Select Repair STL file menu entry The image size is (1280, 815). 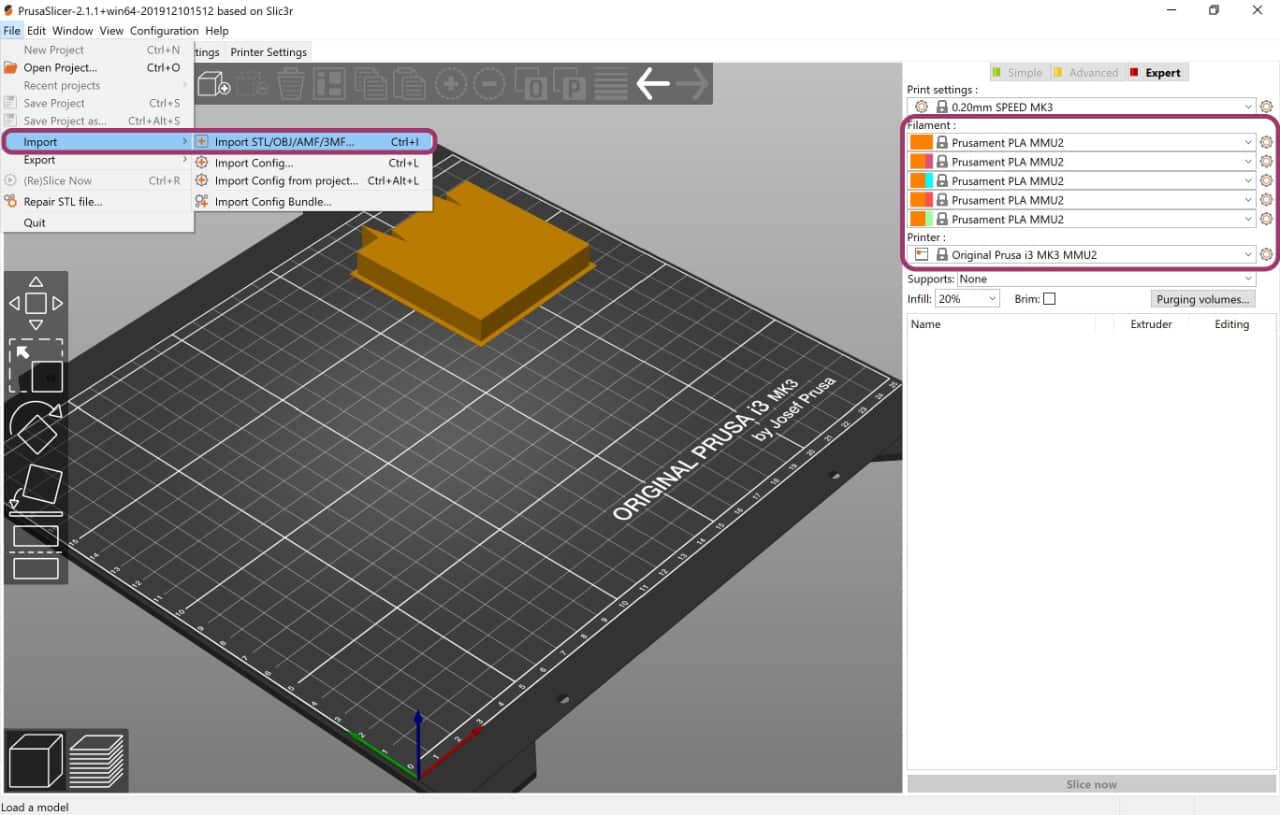pyautogui.click(x=97, y=202)
